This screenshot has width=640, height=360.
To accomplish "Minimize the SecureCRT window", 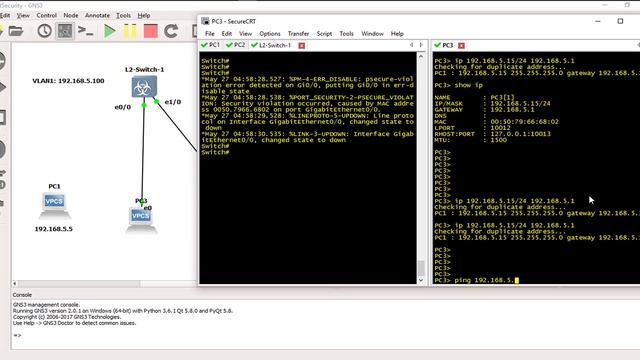I will [x=598, y=21].
